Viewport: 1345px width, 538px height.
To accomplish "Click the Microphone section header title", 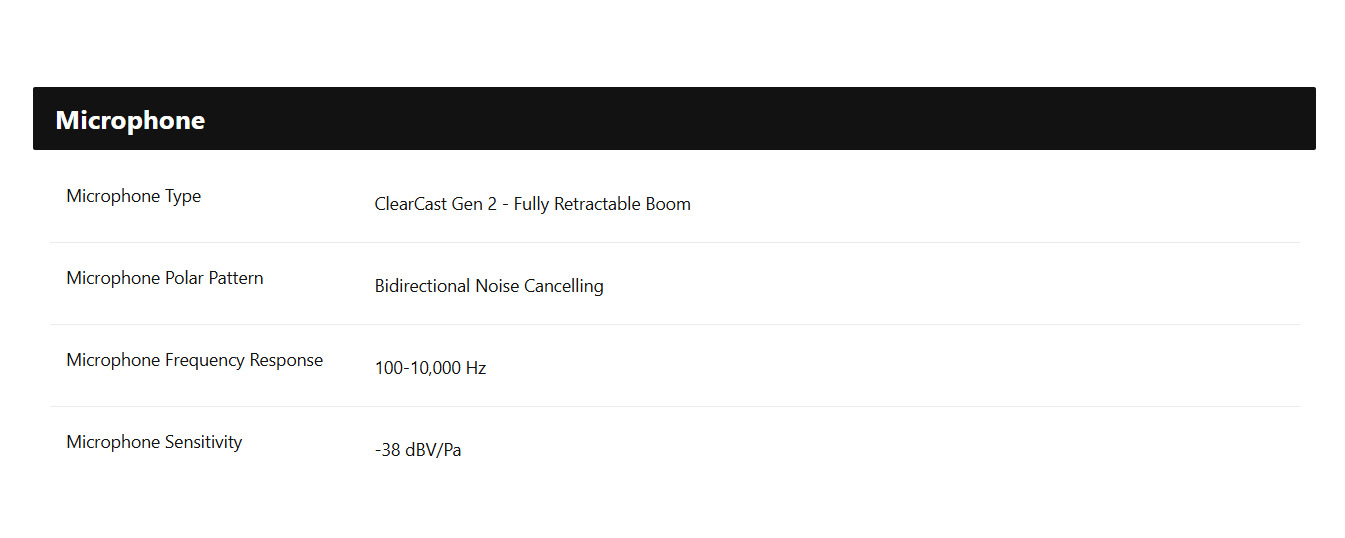I will [x=130, y=120].
